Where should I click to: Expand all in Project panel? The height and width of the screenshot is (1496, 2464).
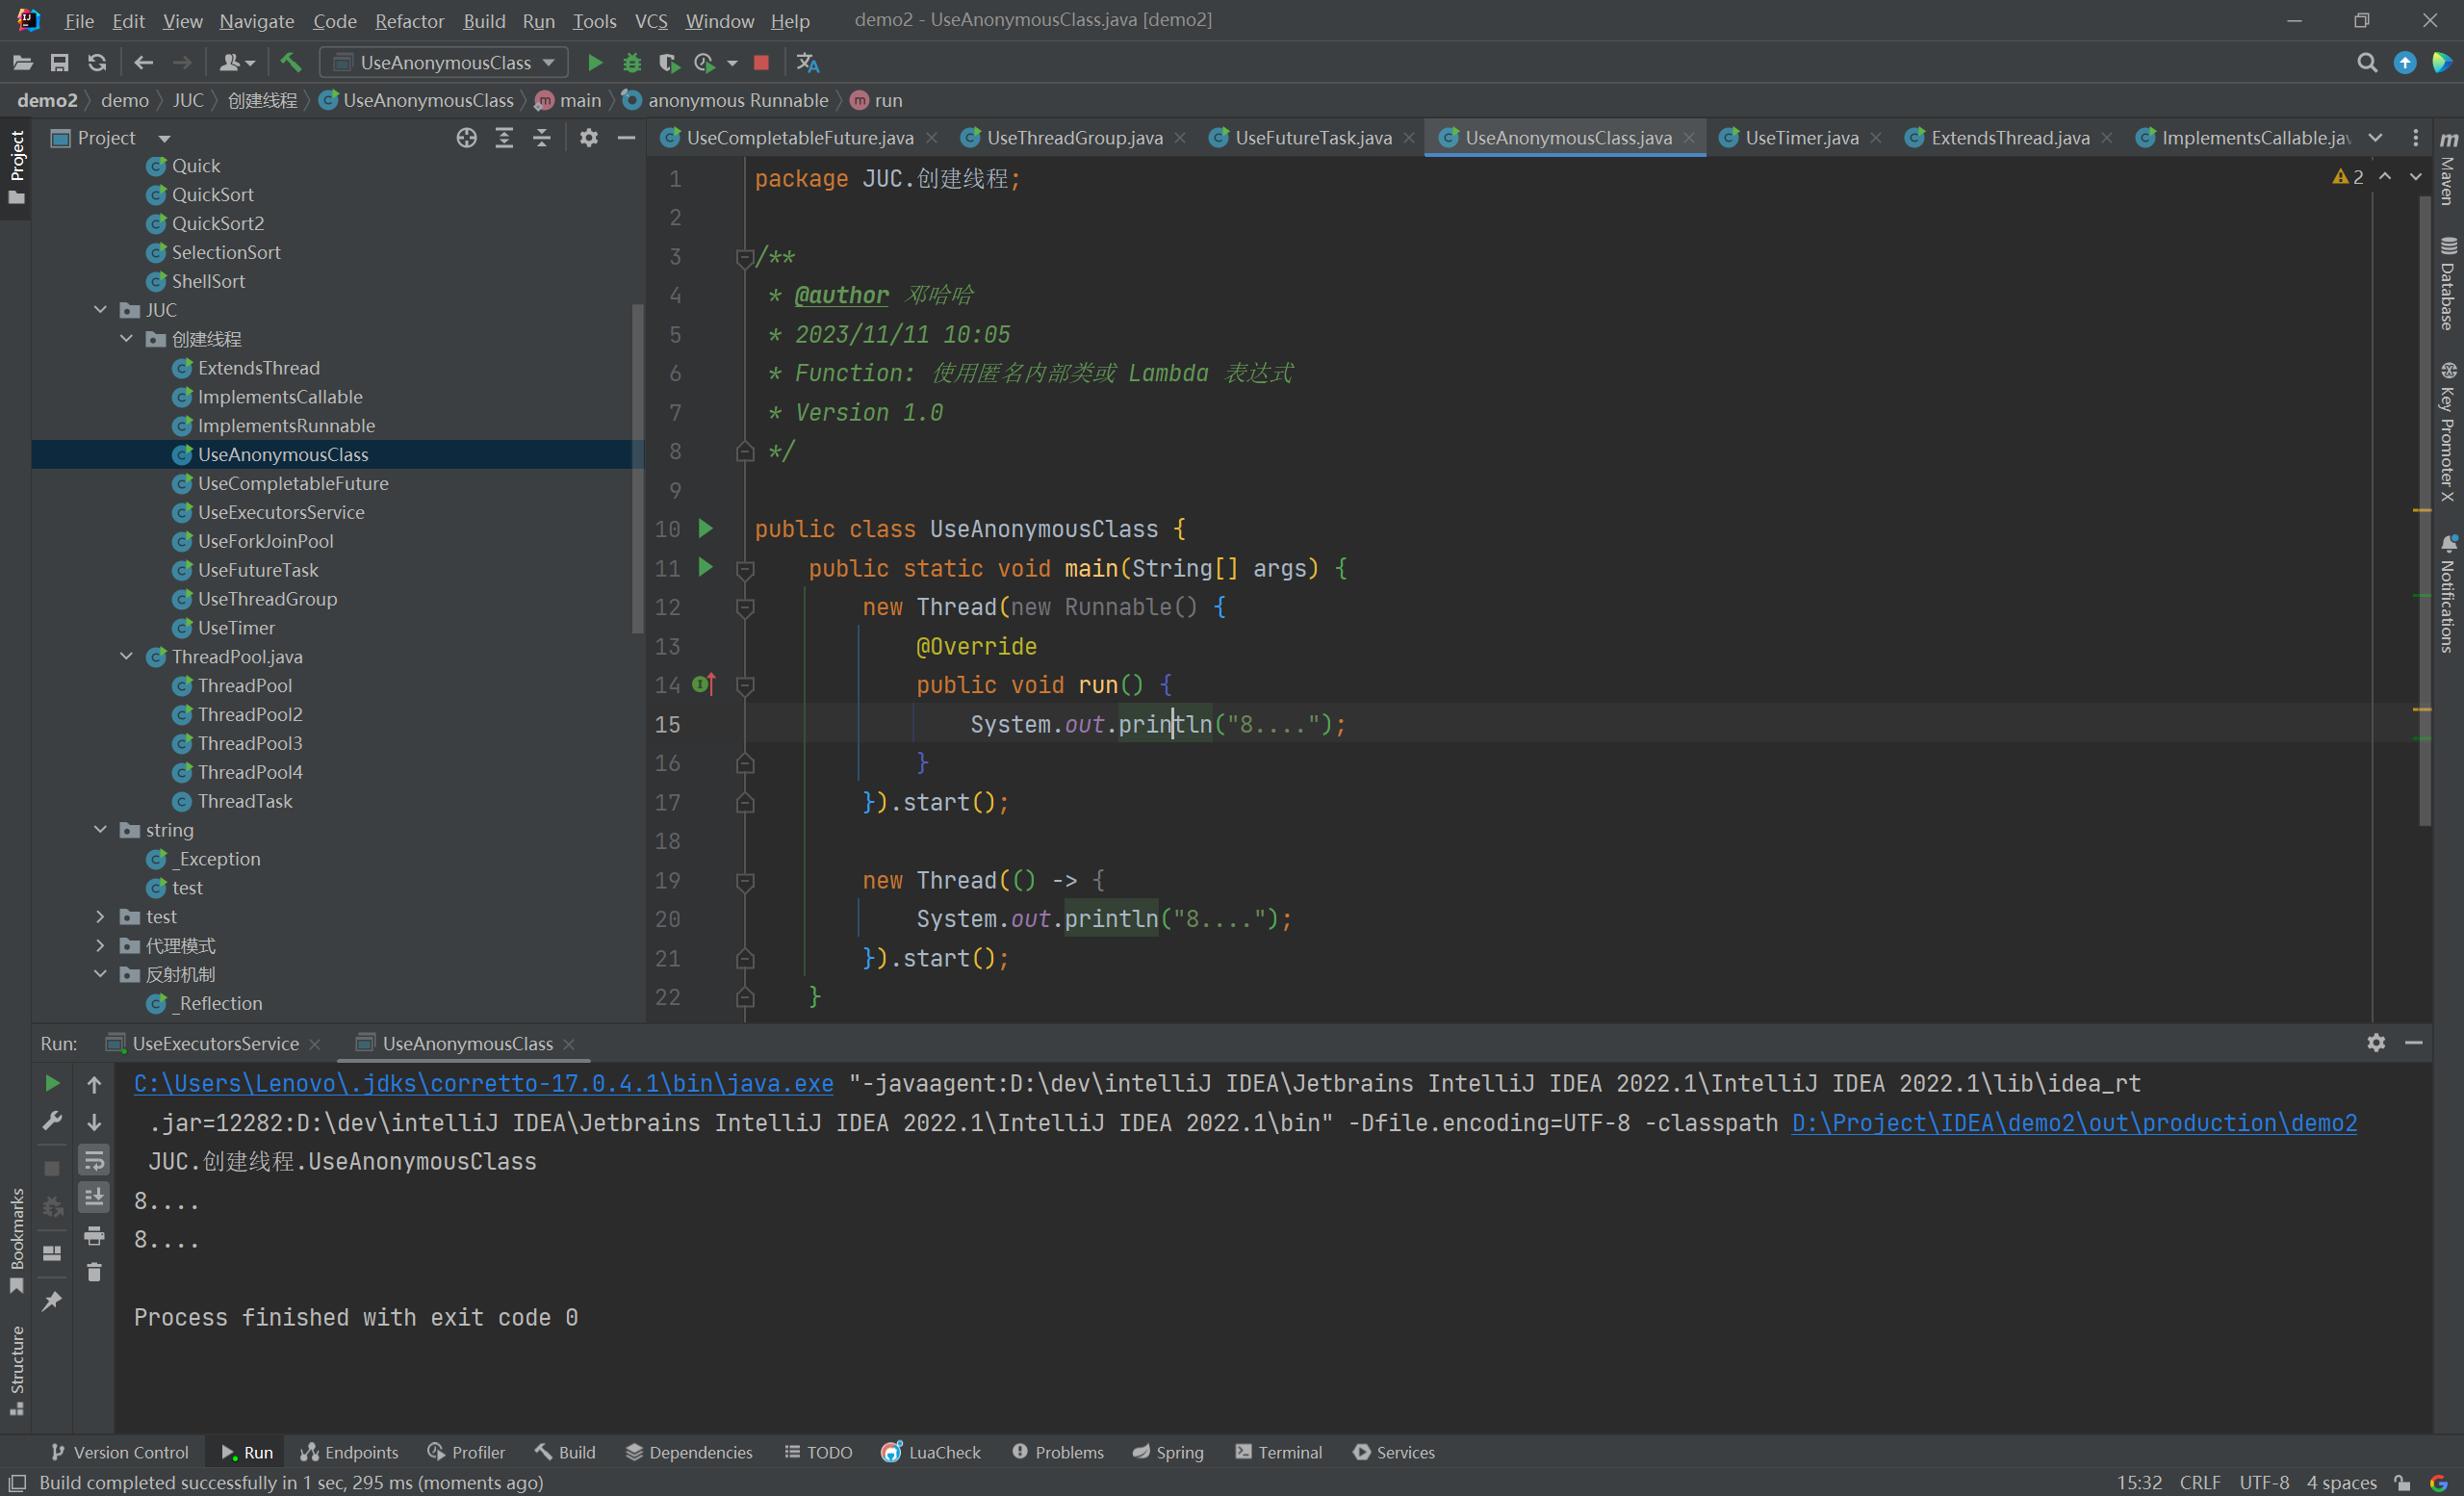point(504,138)
